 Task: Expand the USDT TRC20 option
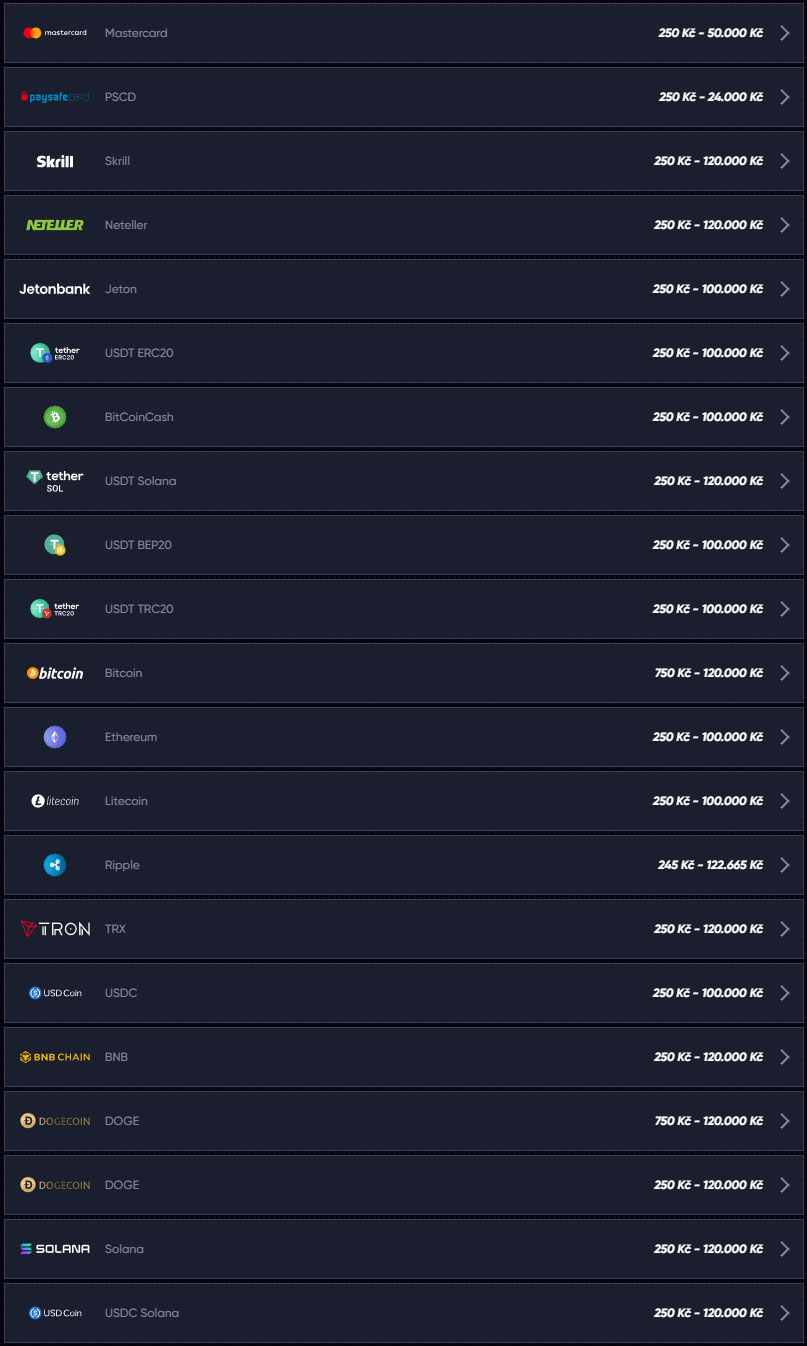tap(786, 608)
